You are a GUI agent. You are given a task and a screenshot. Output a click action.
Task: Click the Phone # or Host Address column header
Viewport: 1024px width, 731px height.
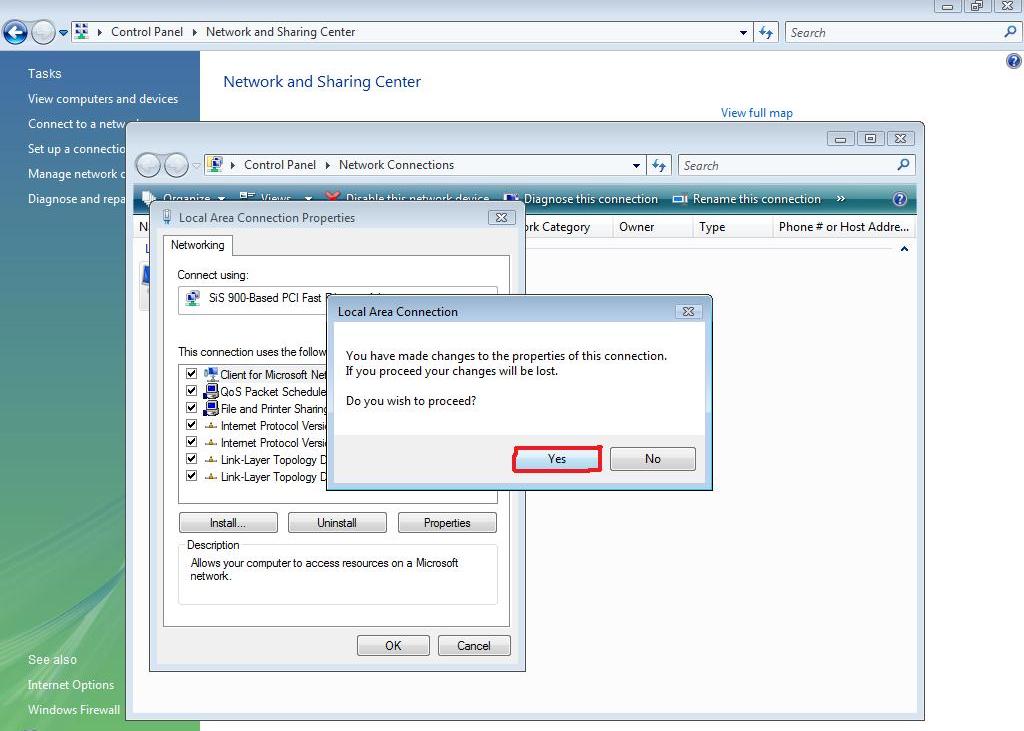[843, 227]
